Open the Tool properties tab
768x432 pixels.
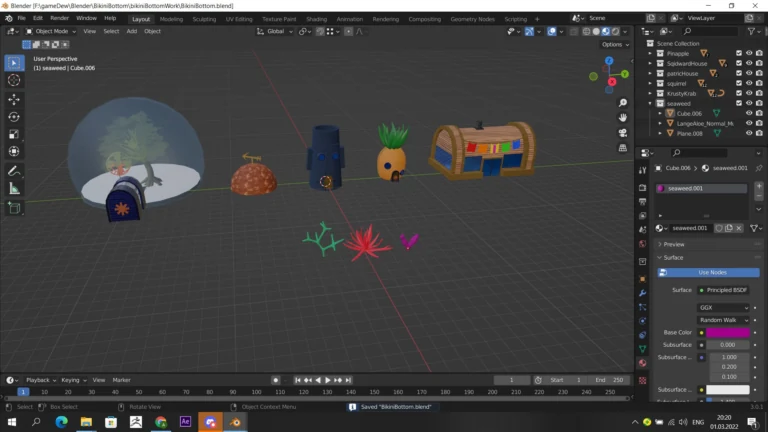[x=643, y=170]
